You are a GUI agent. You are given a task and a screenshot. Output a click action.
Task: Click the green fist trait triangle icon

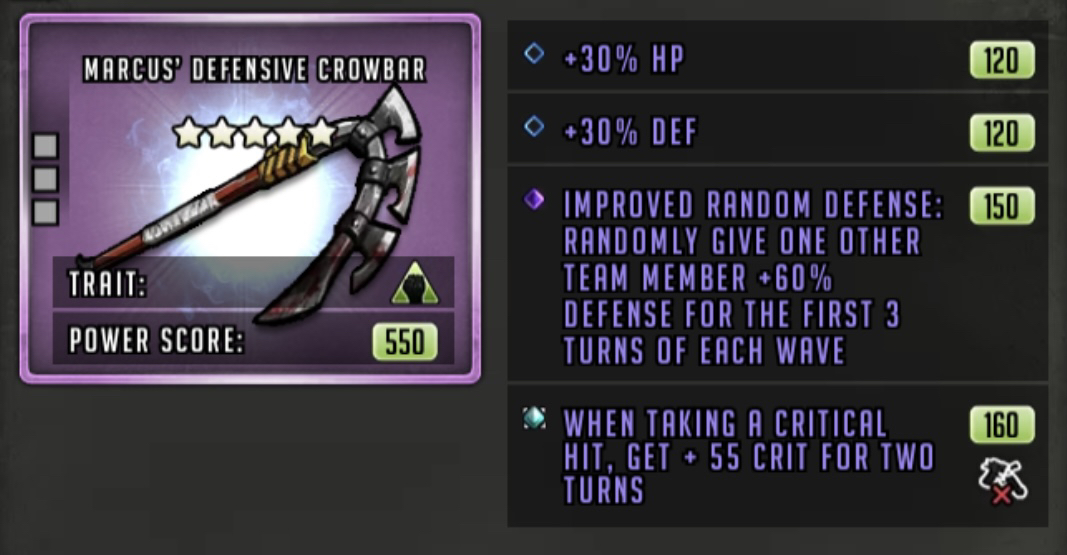pos(415,284)
